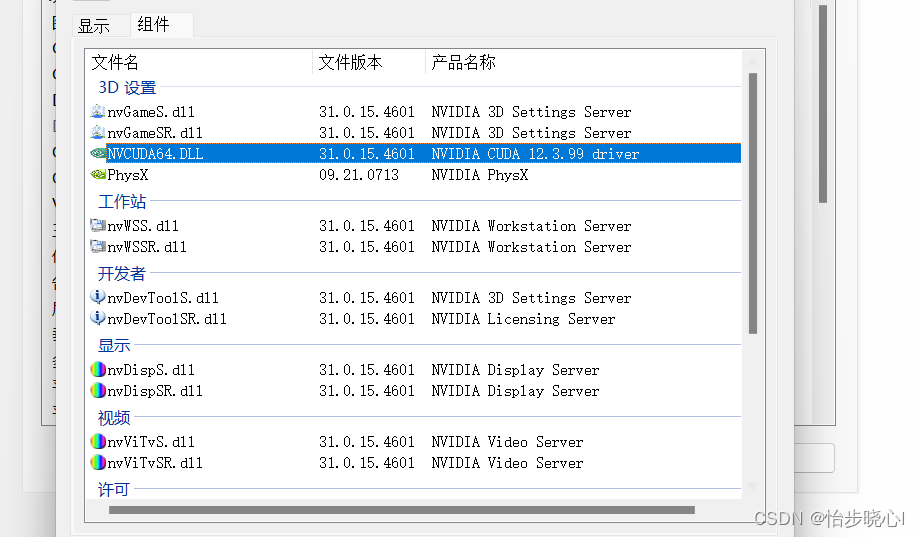Click the list scroll-down arrow

point(753,486)
